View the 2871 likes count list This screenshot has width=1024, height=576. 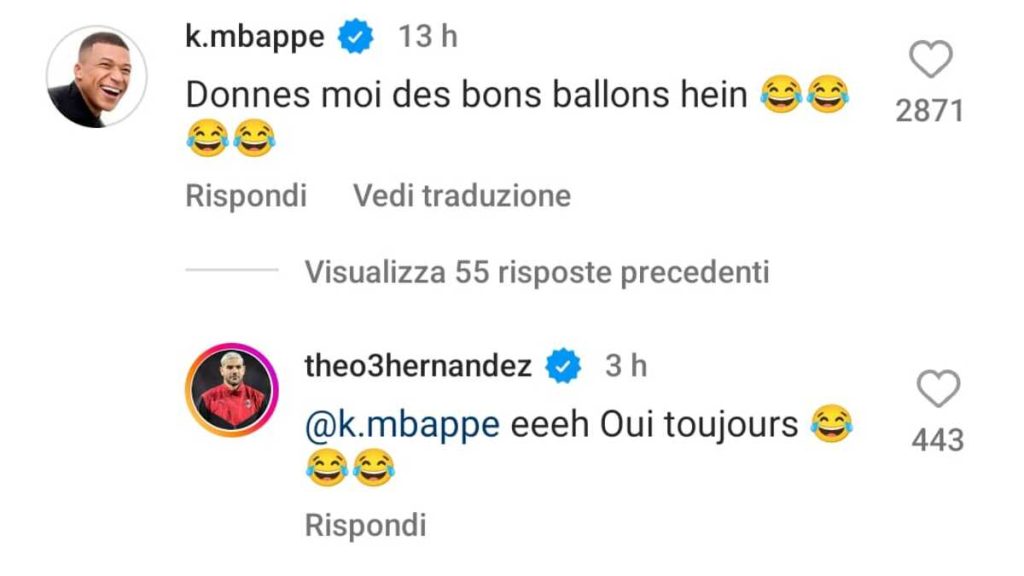(930, 110)
